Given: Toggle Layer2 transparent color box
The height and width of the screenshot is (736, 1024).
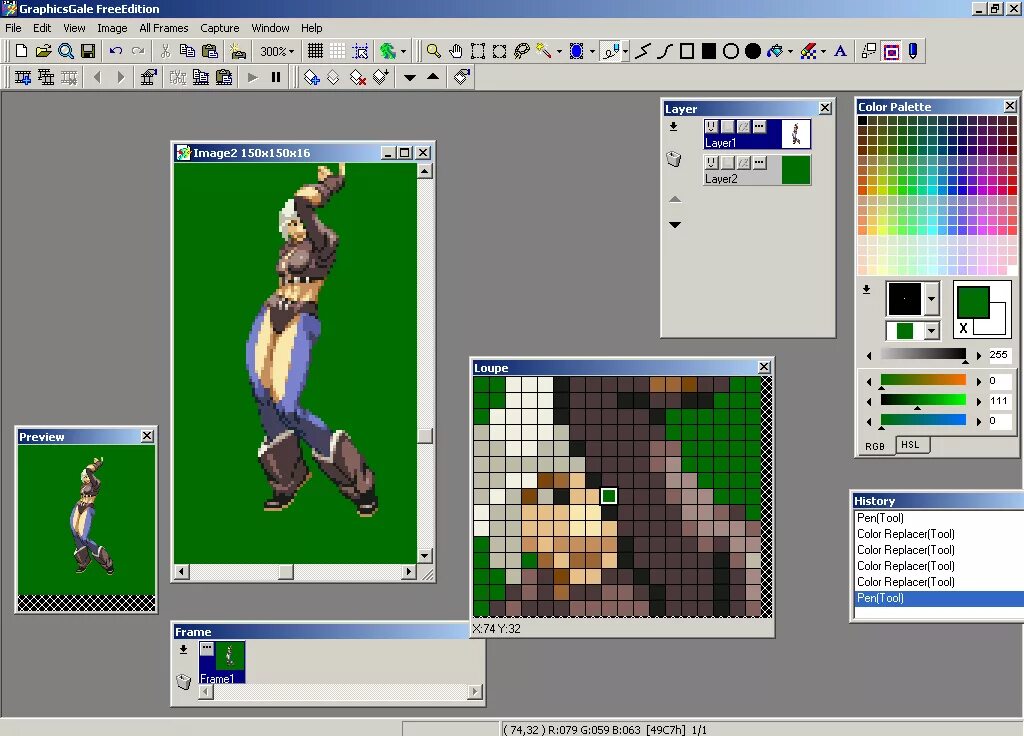Looking at the screenshot, I should pos(728,163).
